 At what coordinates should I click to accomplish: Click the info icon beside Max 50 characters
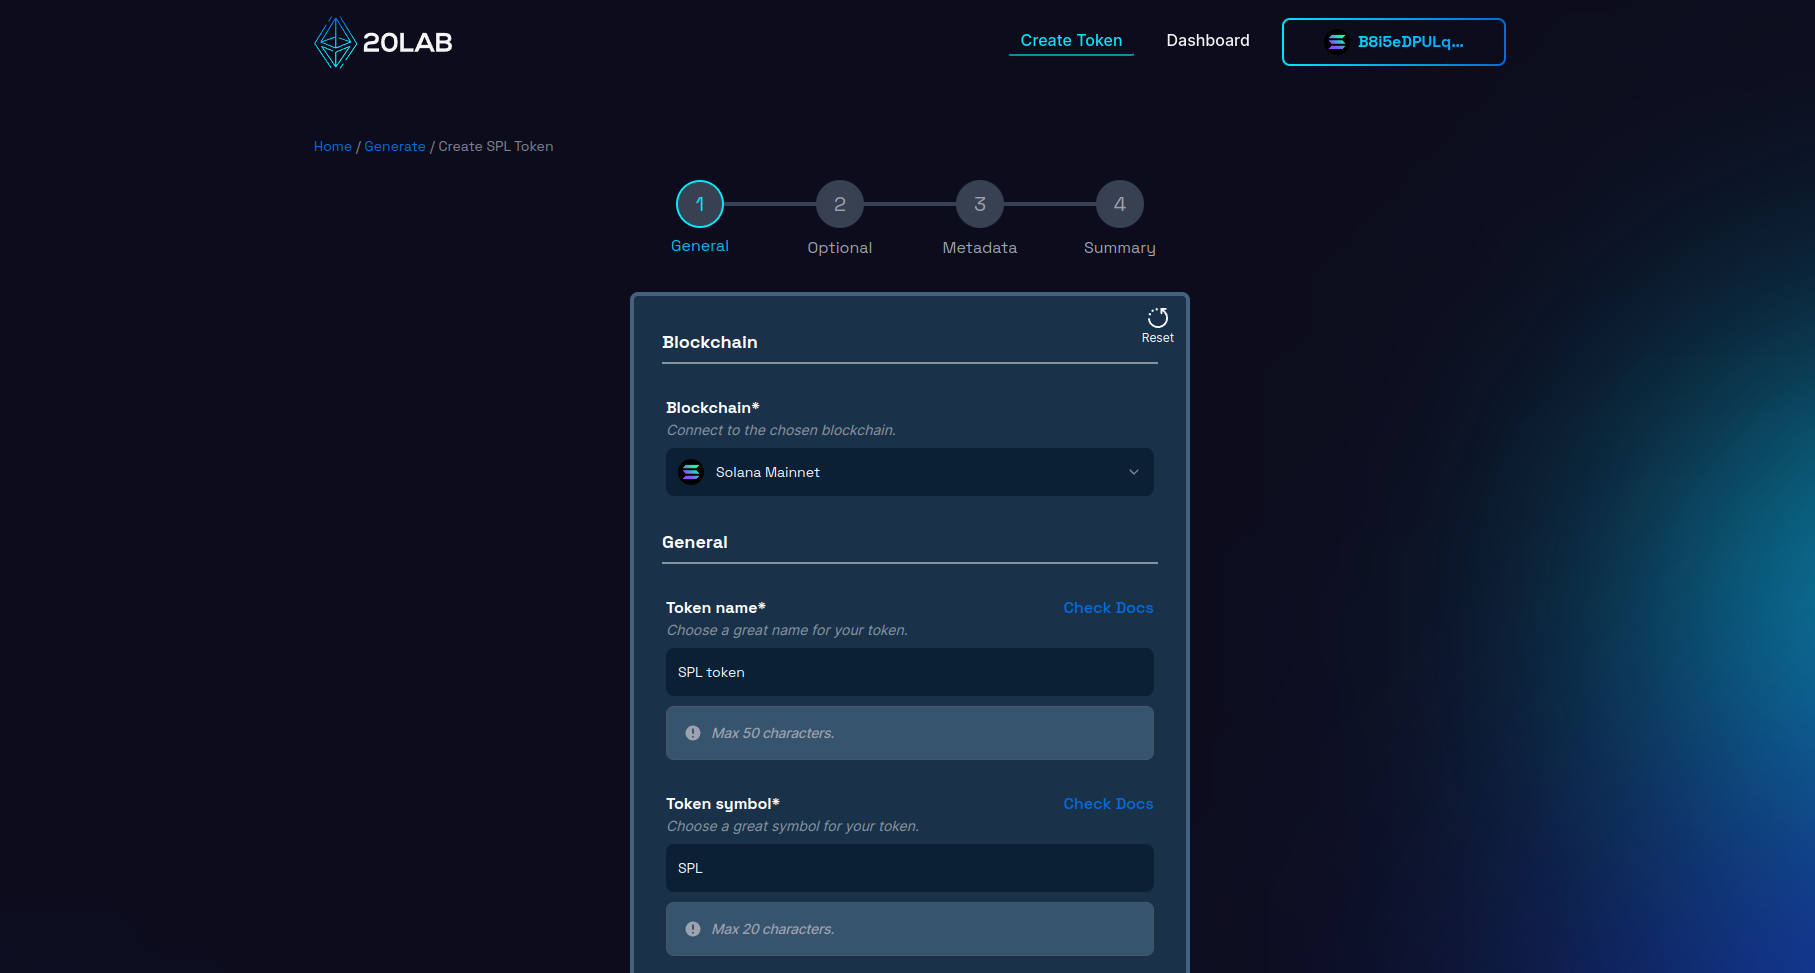693,733
